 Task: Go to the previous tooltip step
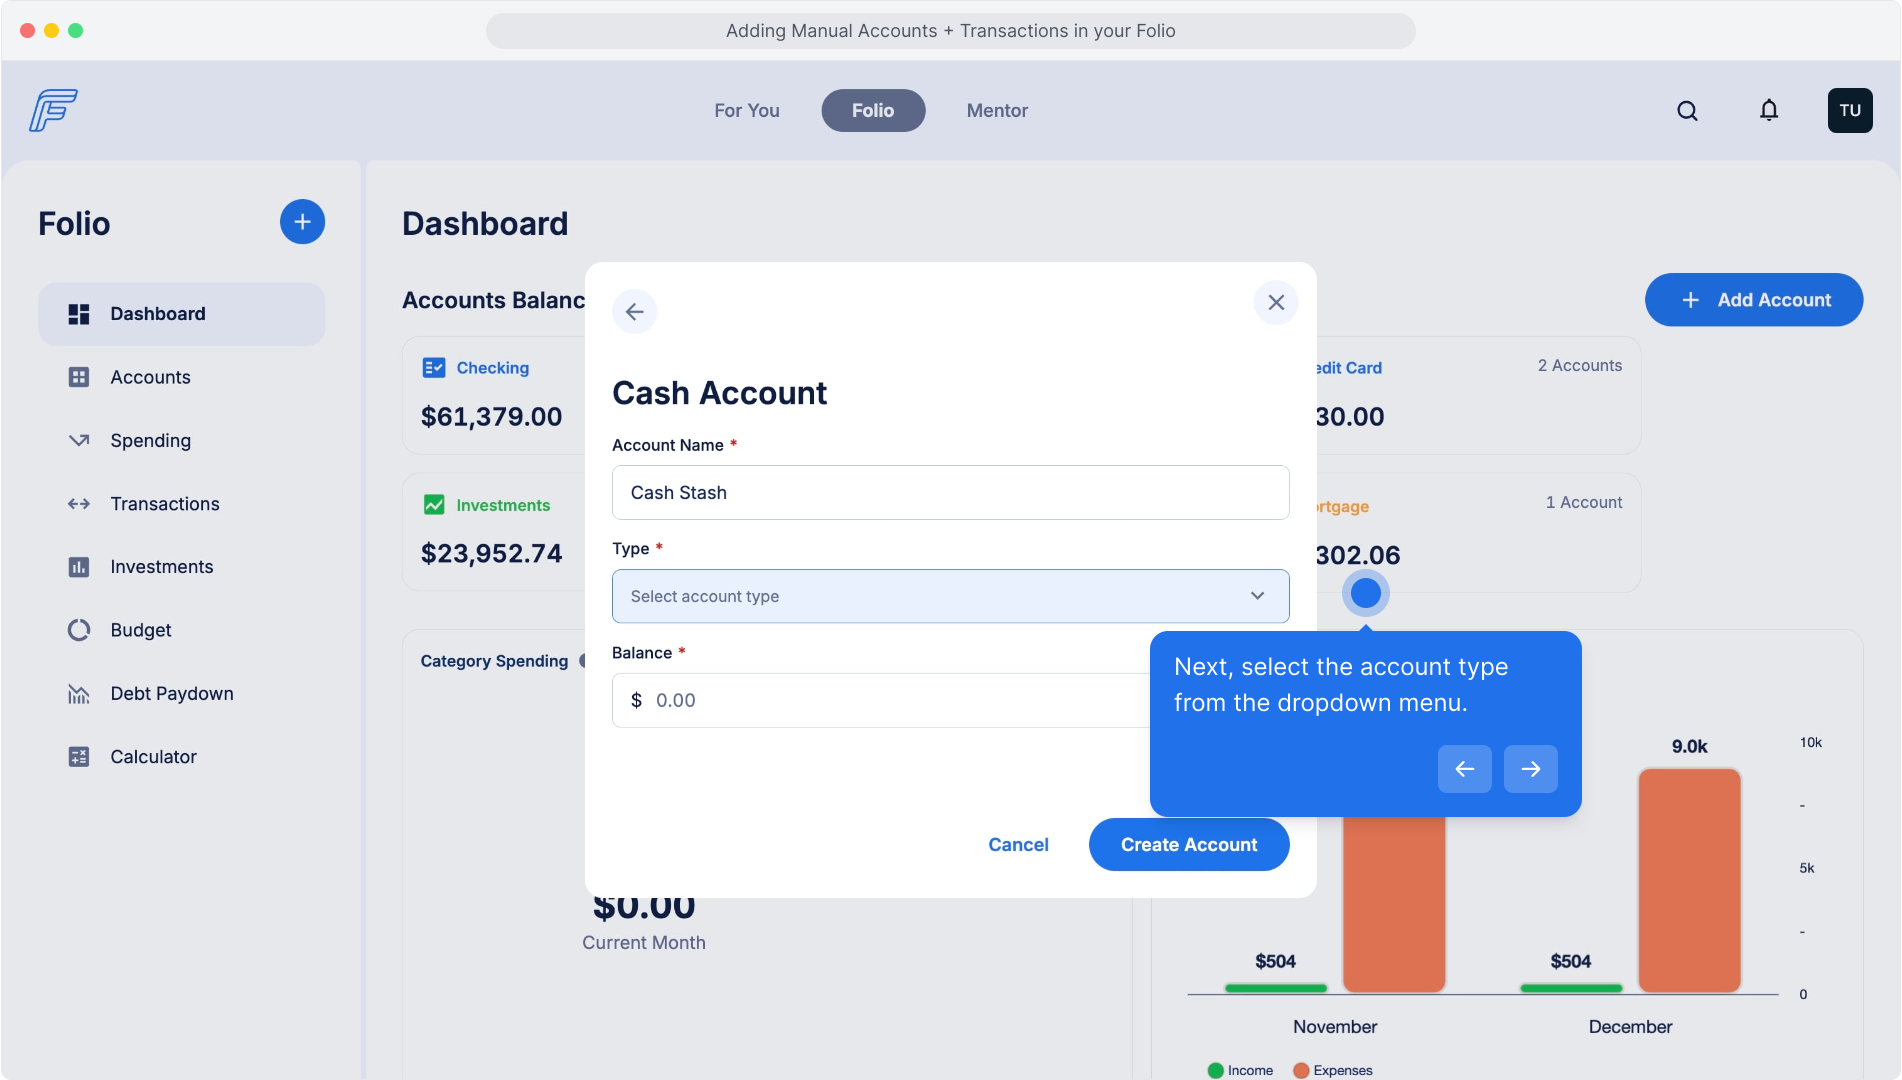coord(1464,769)
